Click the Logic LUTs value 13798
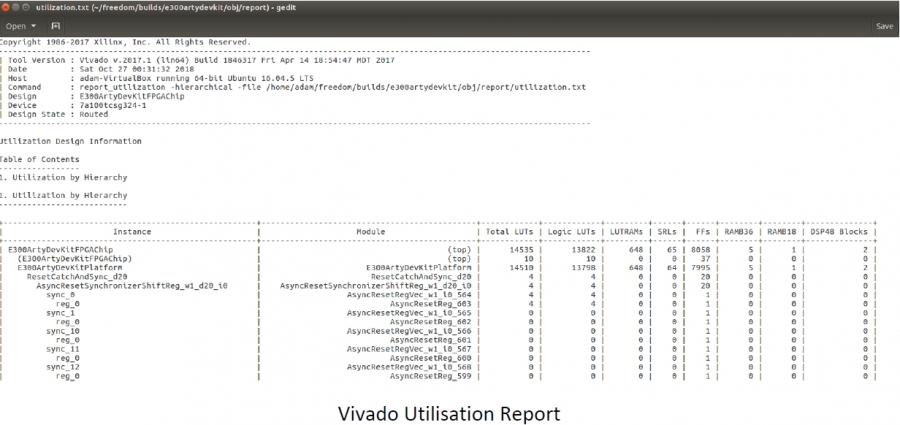This screenshot has height=425, width=900. click(x=583, y=268)
